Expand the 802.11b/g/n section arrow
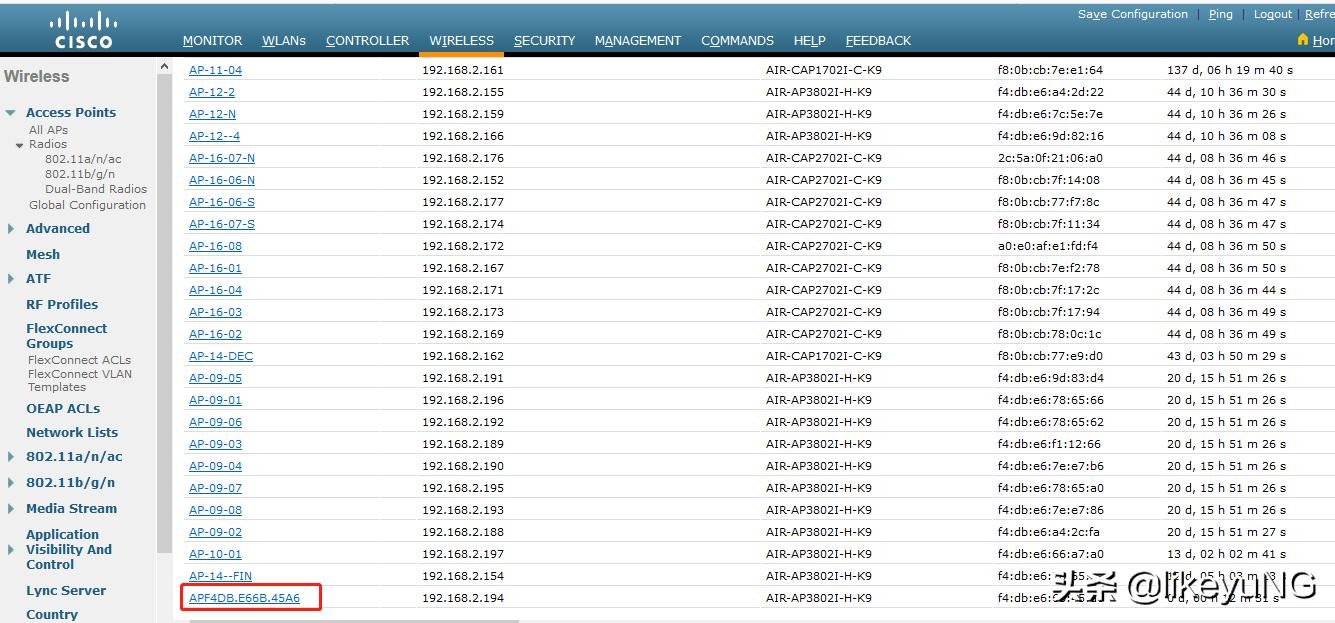This screenshot has height=623, width=1335. point(10,483)
